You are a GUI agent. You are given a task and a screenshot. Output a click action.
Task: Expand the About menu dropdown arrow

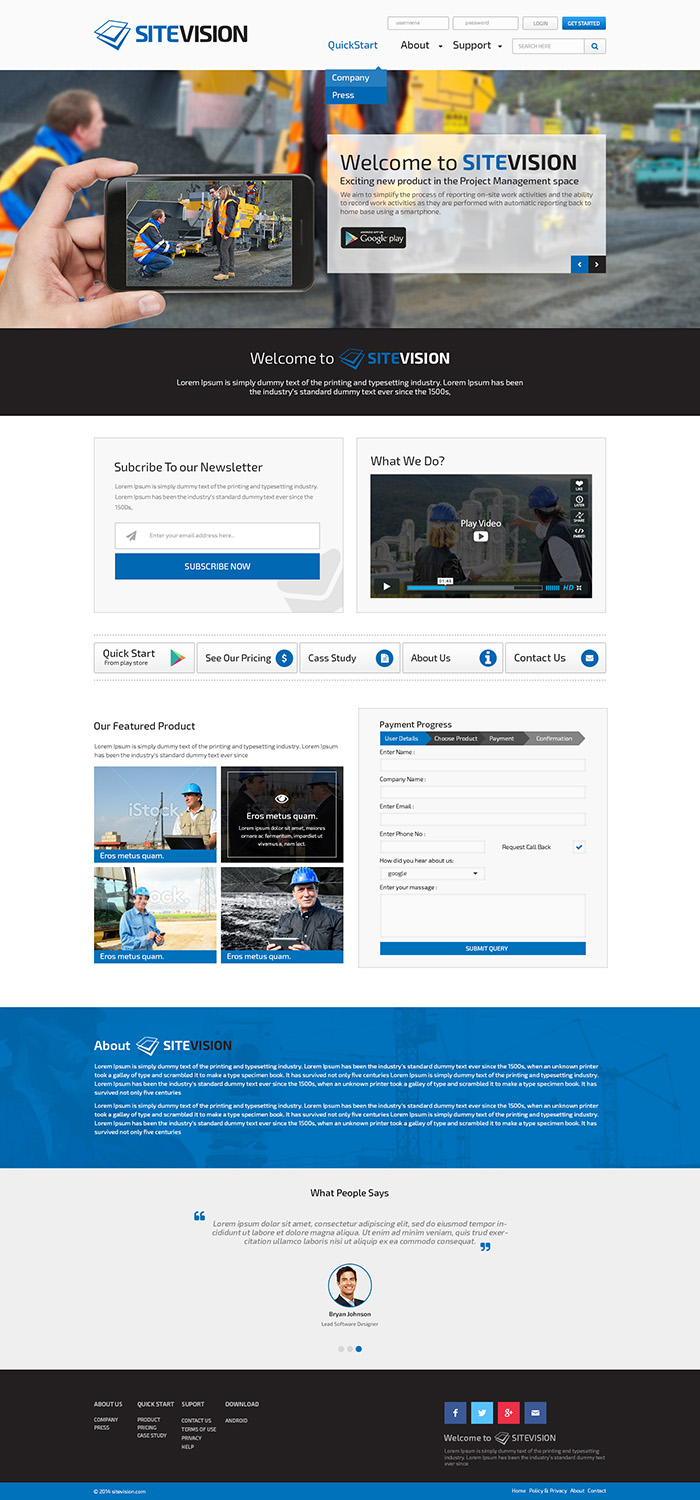[440, 46]
